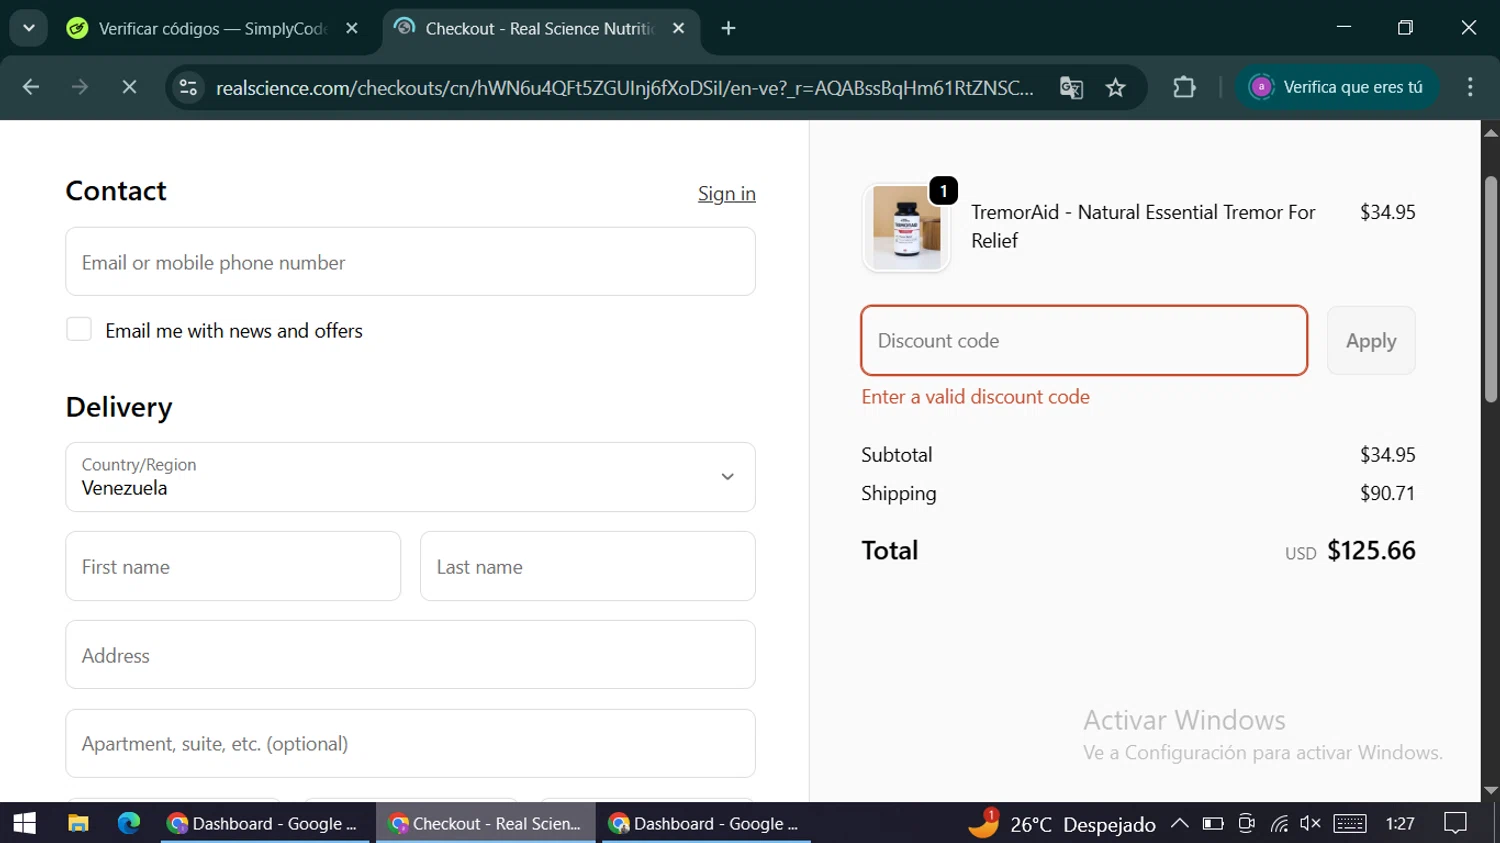
Task: Go forward with the forward arrow
Action: tap(80, 87)
